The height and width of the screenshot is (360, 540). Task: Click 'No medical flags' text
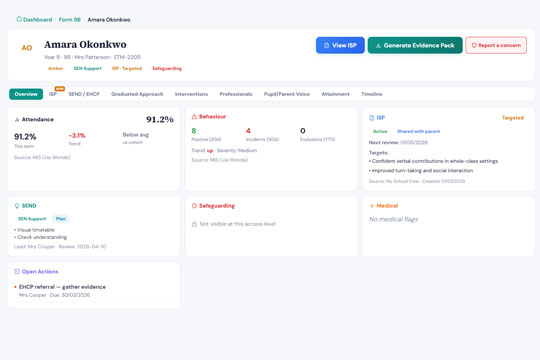coord(393,219)
